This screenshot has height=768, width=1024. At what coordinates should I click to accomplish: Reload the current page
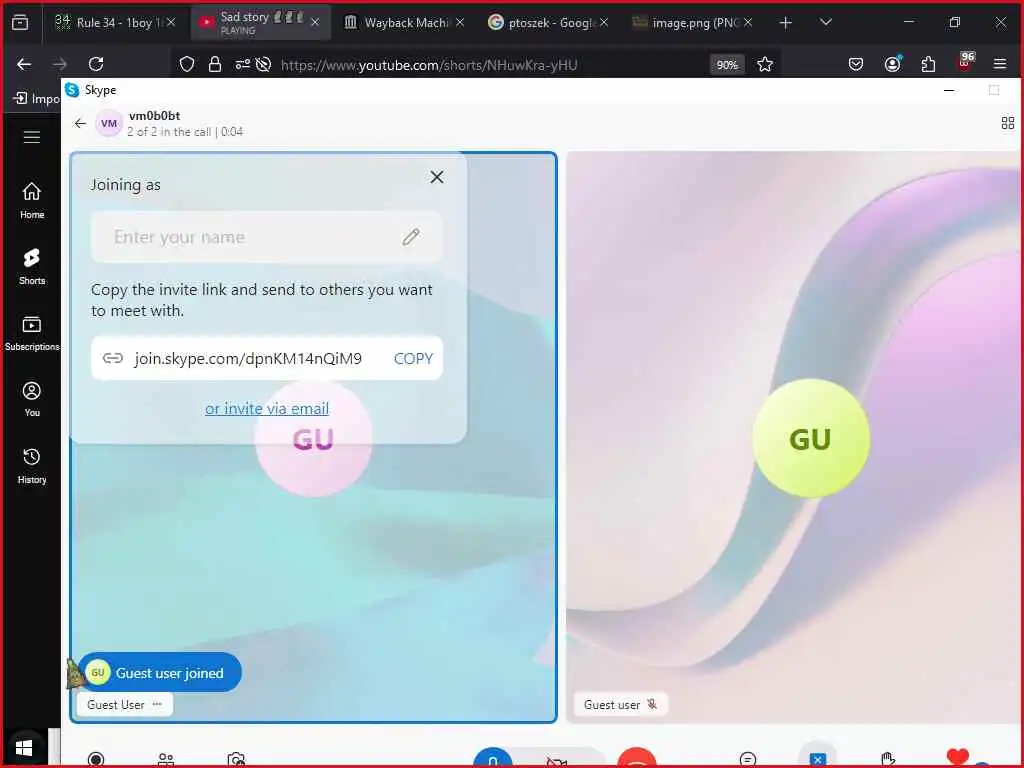[96, 64]
